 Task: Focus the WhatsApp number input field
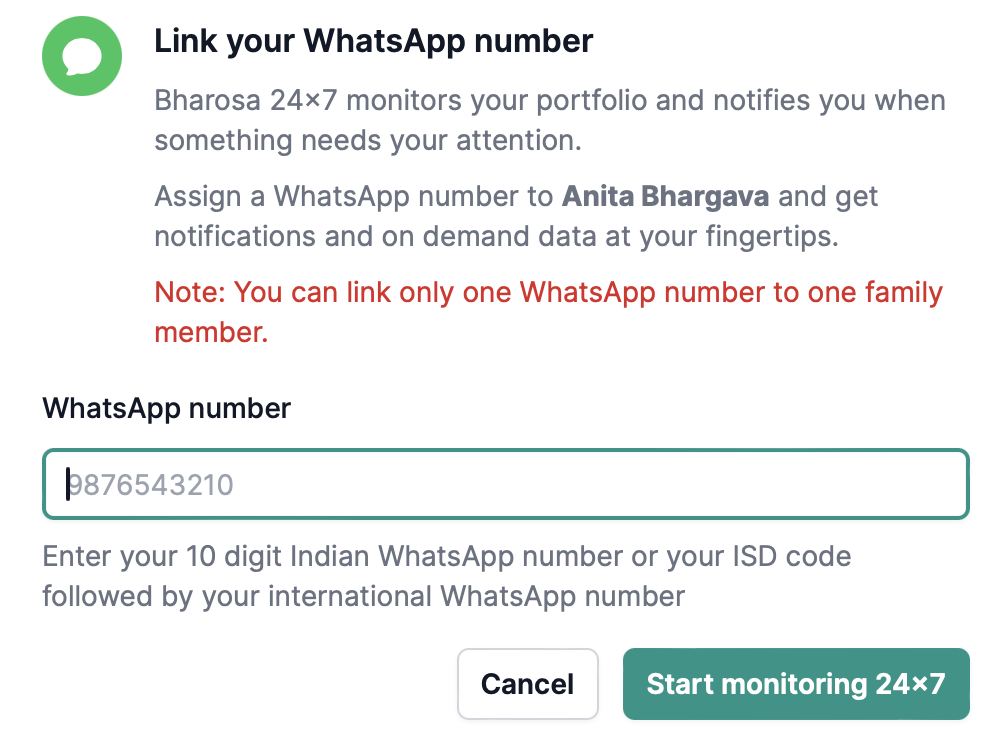click(x=506, y=484)
